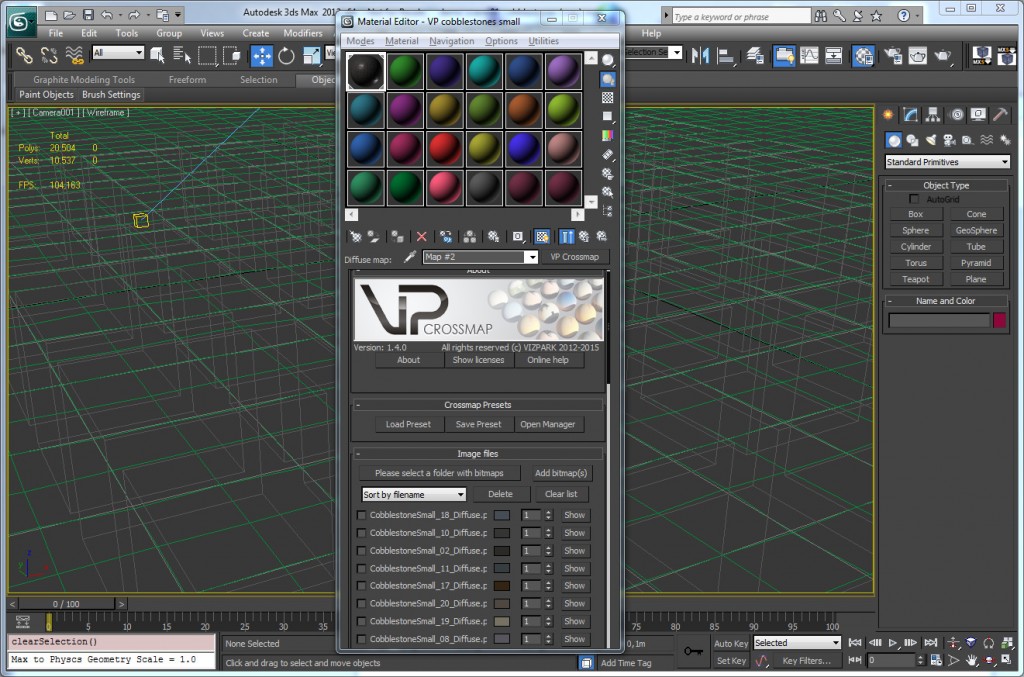Select the Assign Material to Selection icon
The image size is (1024, 677).
tap(396, 236)
